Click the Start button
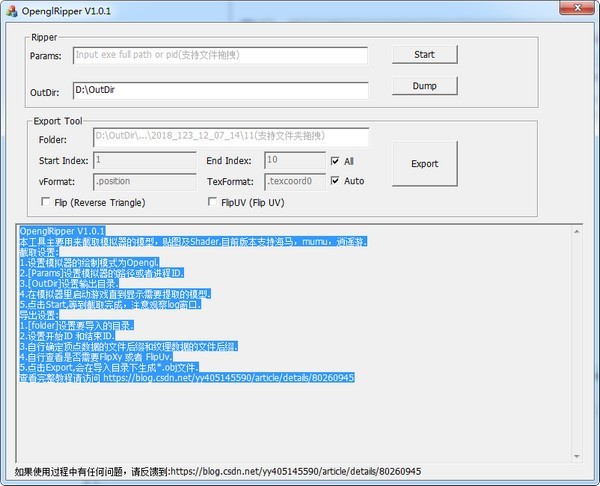The height and width of the screenshot is (486, 600). click(x=425, y=54)
